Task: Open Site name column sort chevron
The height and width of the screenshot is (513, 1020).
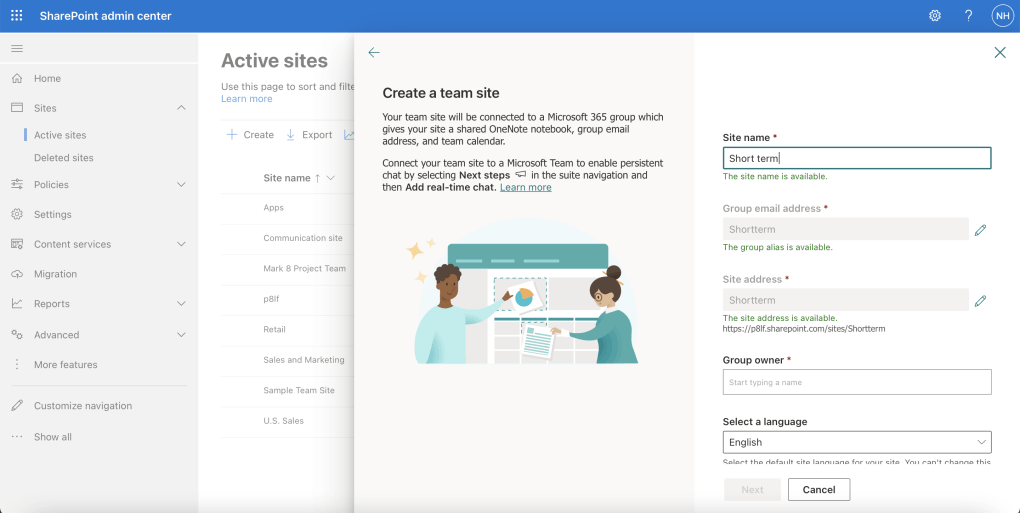Action: point(330,178)
